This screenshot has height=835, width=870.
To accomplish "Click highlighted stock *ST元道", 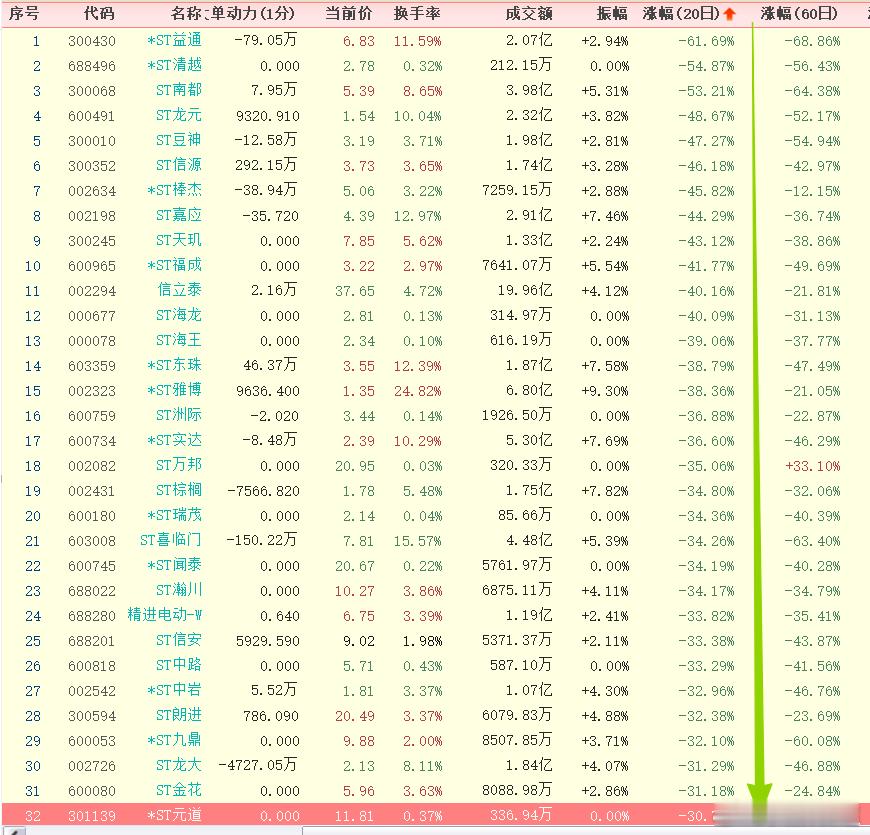I will click(x=175, y=815).
